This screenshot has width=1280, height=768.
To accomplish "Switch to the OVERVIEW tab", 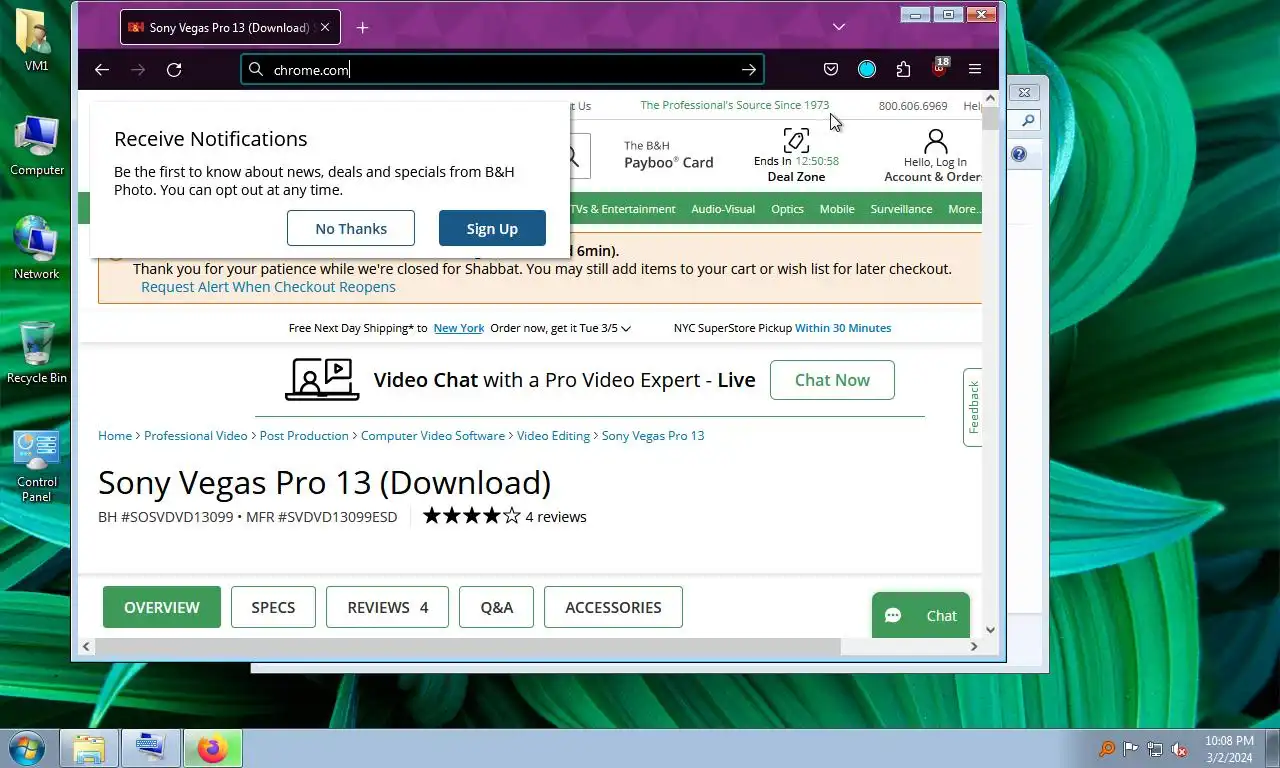I will tap(162, 607).
